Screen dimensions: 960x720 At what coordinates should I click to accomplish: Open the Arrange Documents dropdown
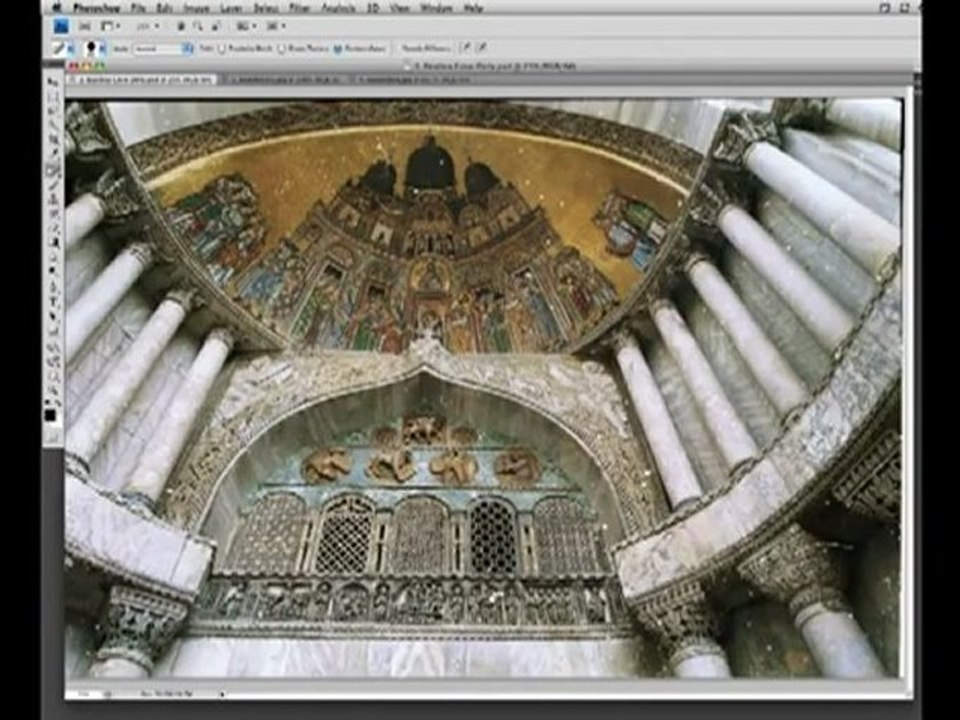[246, 26]
